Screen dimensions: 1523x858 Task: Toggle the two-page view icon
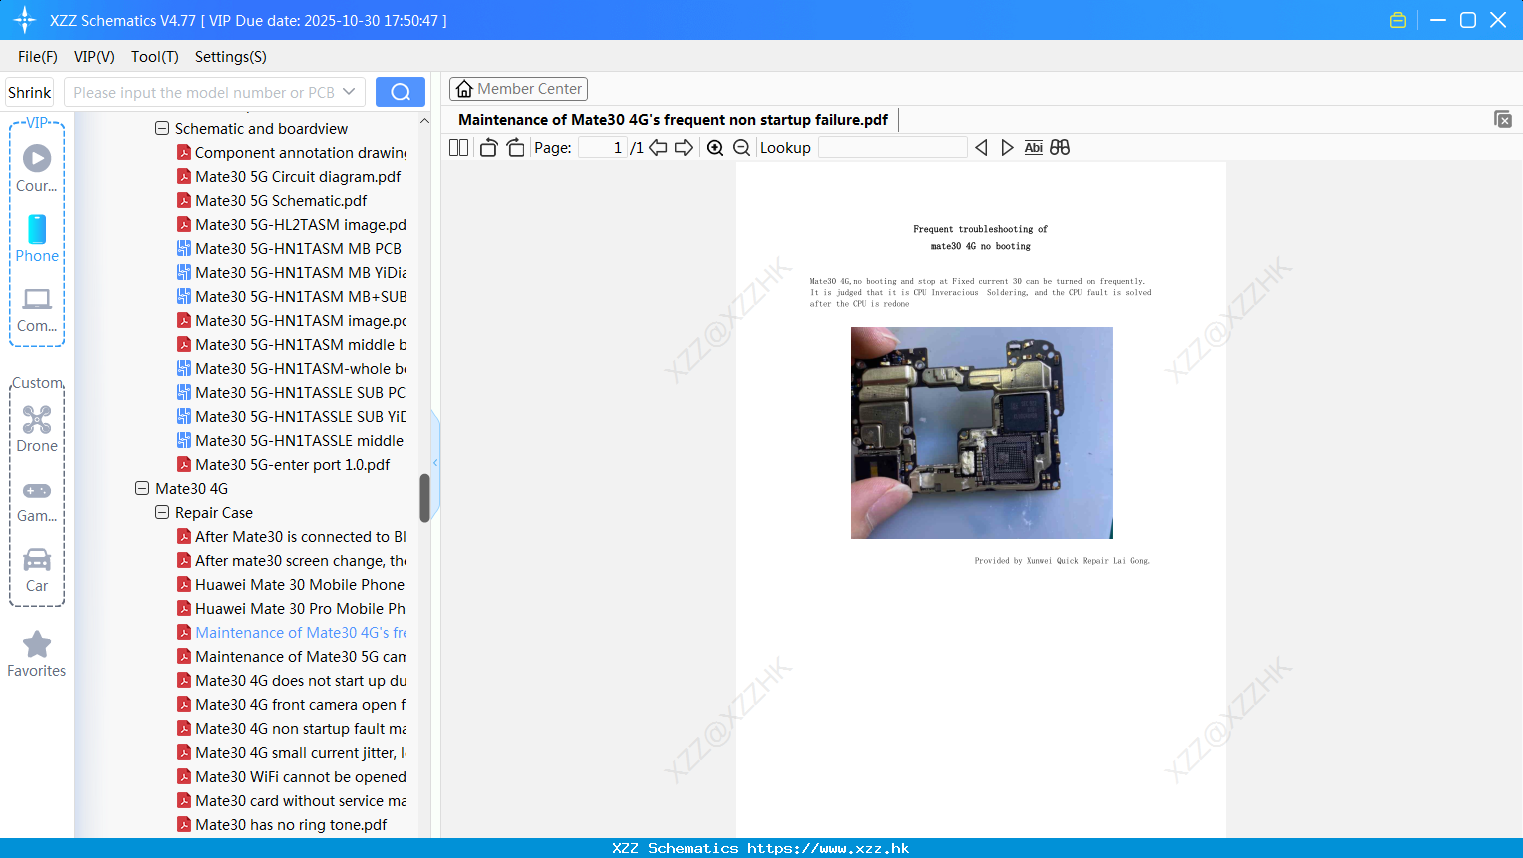pos(458,147)
